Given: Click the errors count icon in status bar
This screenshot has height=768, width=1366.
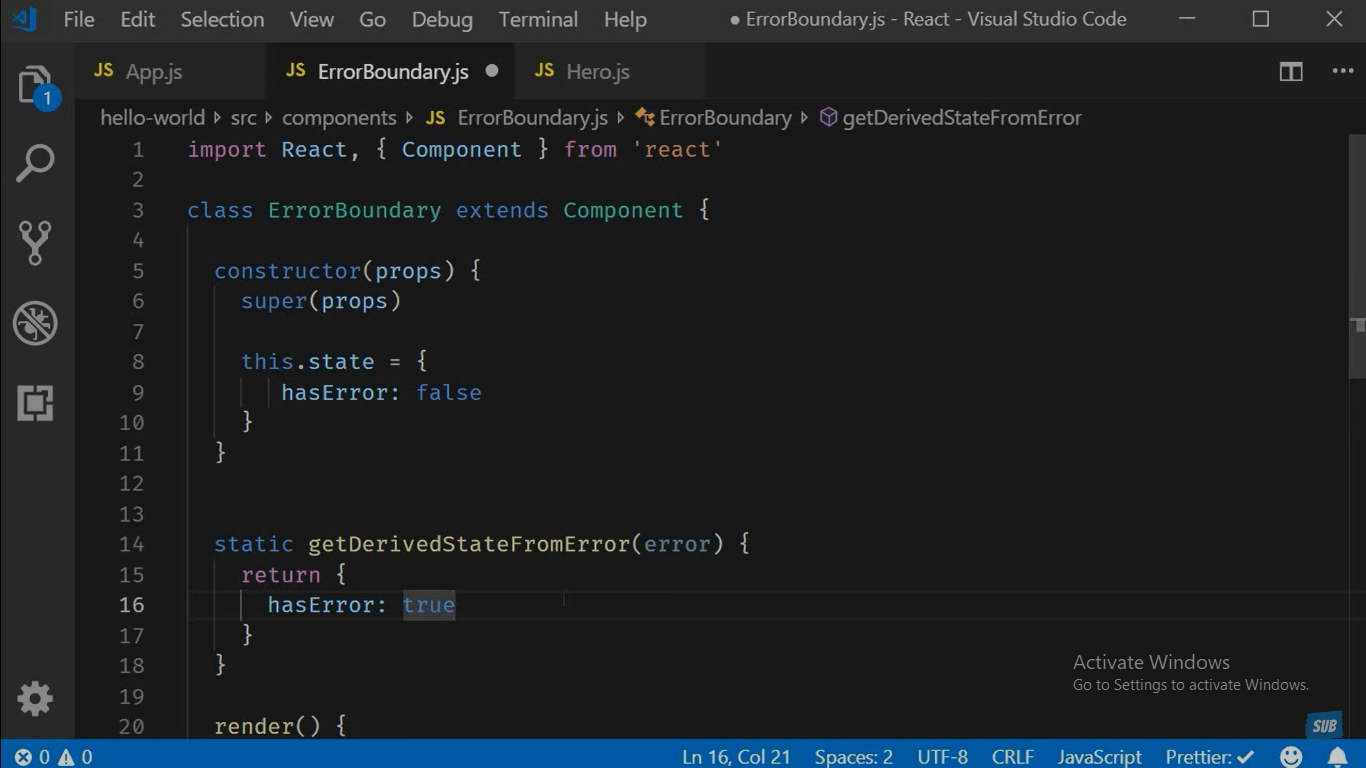Looking at the screenshot, I should (23, 757).
